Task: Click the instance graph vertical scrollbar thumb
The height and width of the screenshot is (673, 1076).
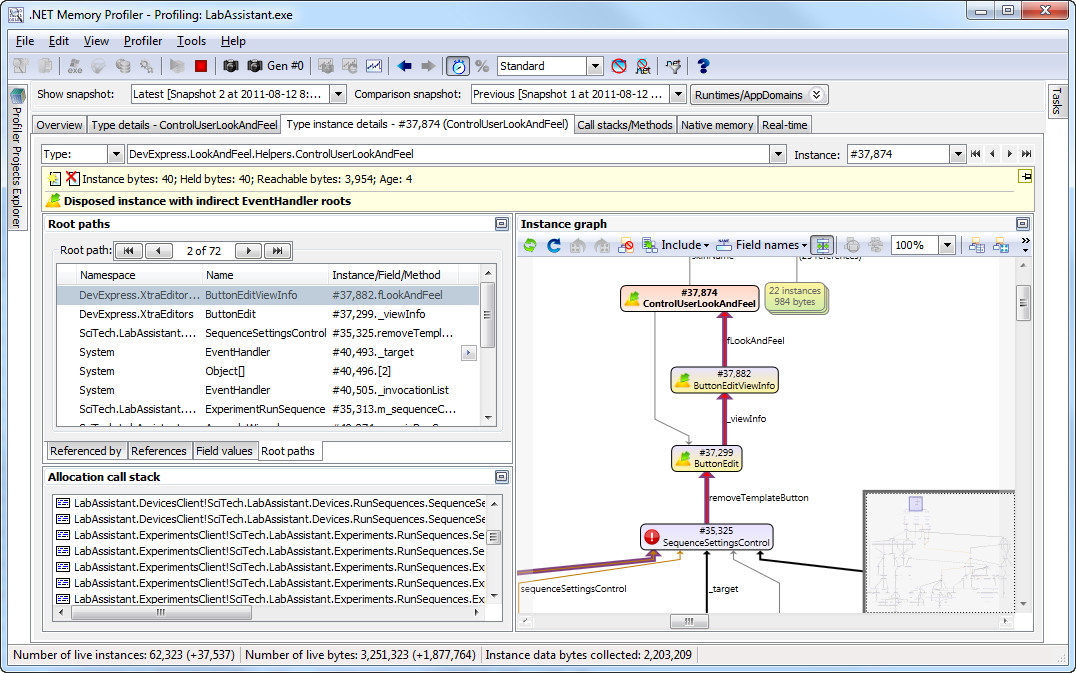Action: tap(1023, 303)
